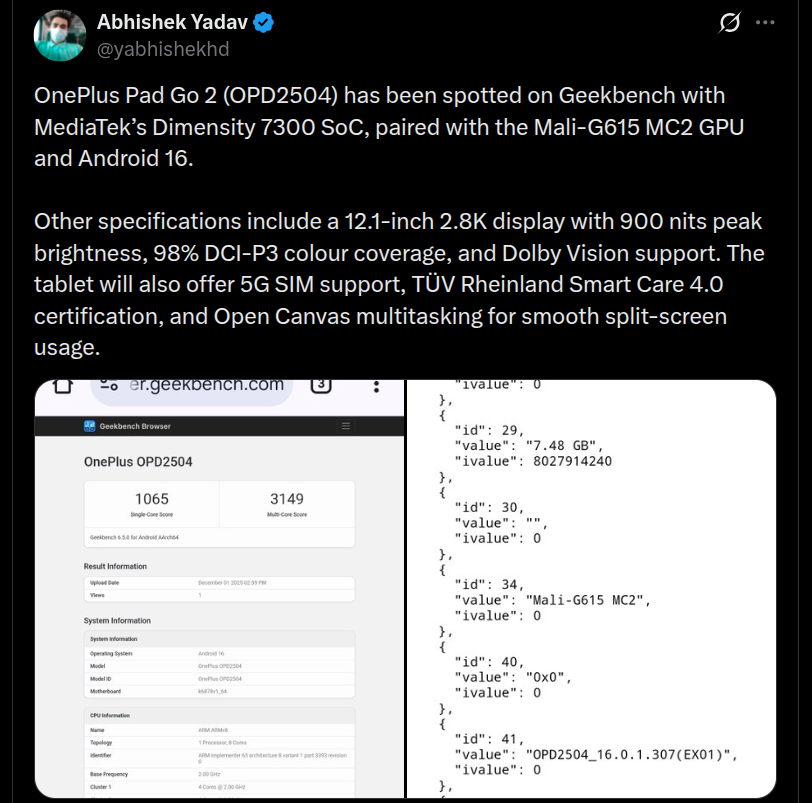Click the browser home icon in screenshot

(62, 386)
